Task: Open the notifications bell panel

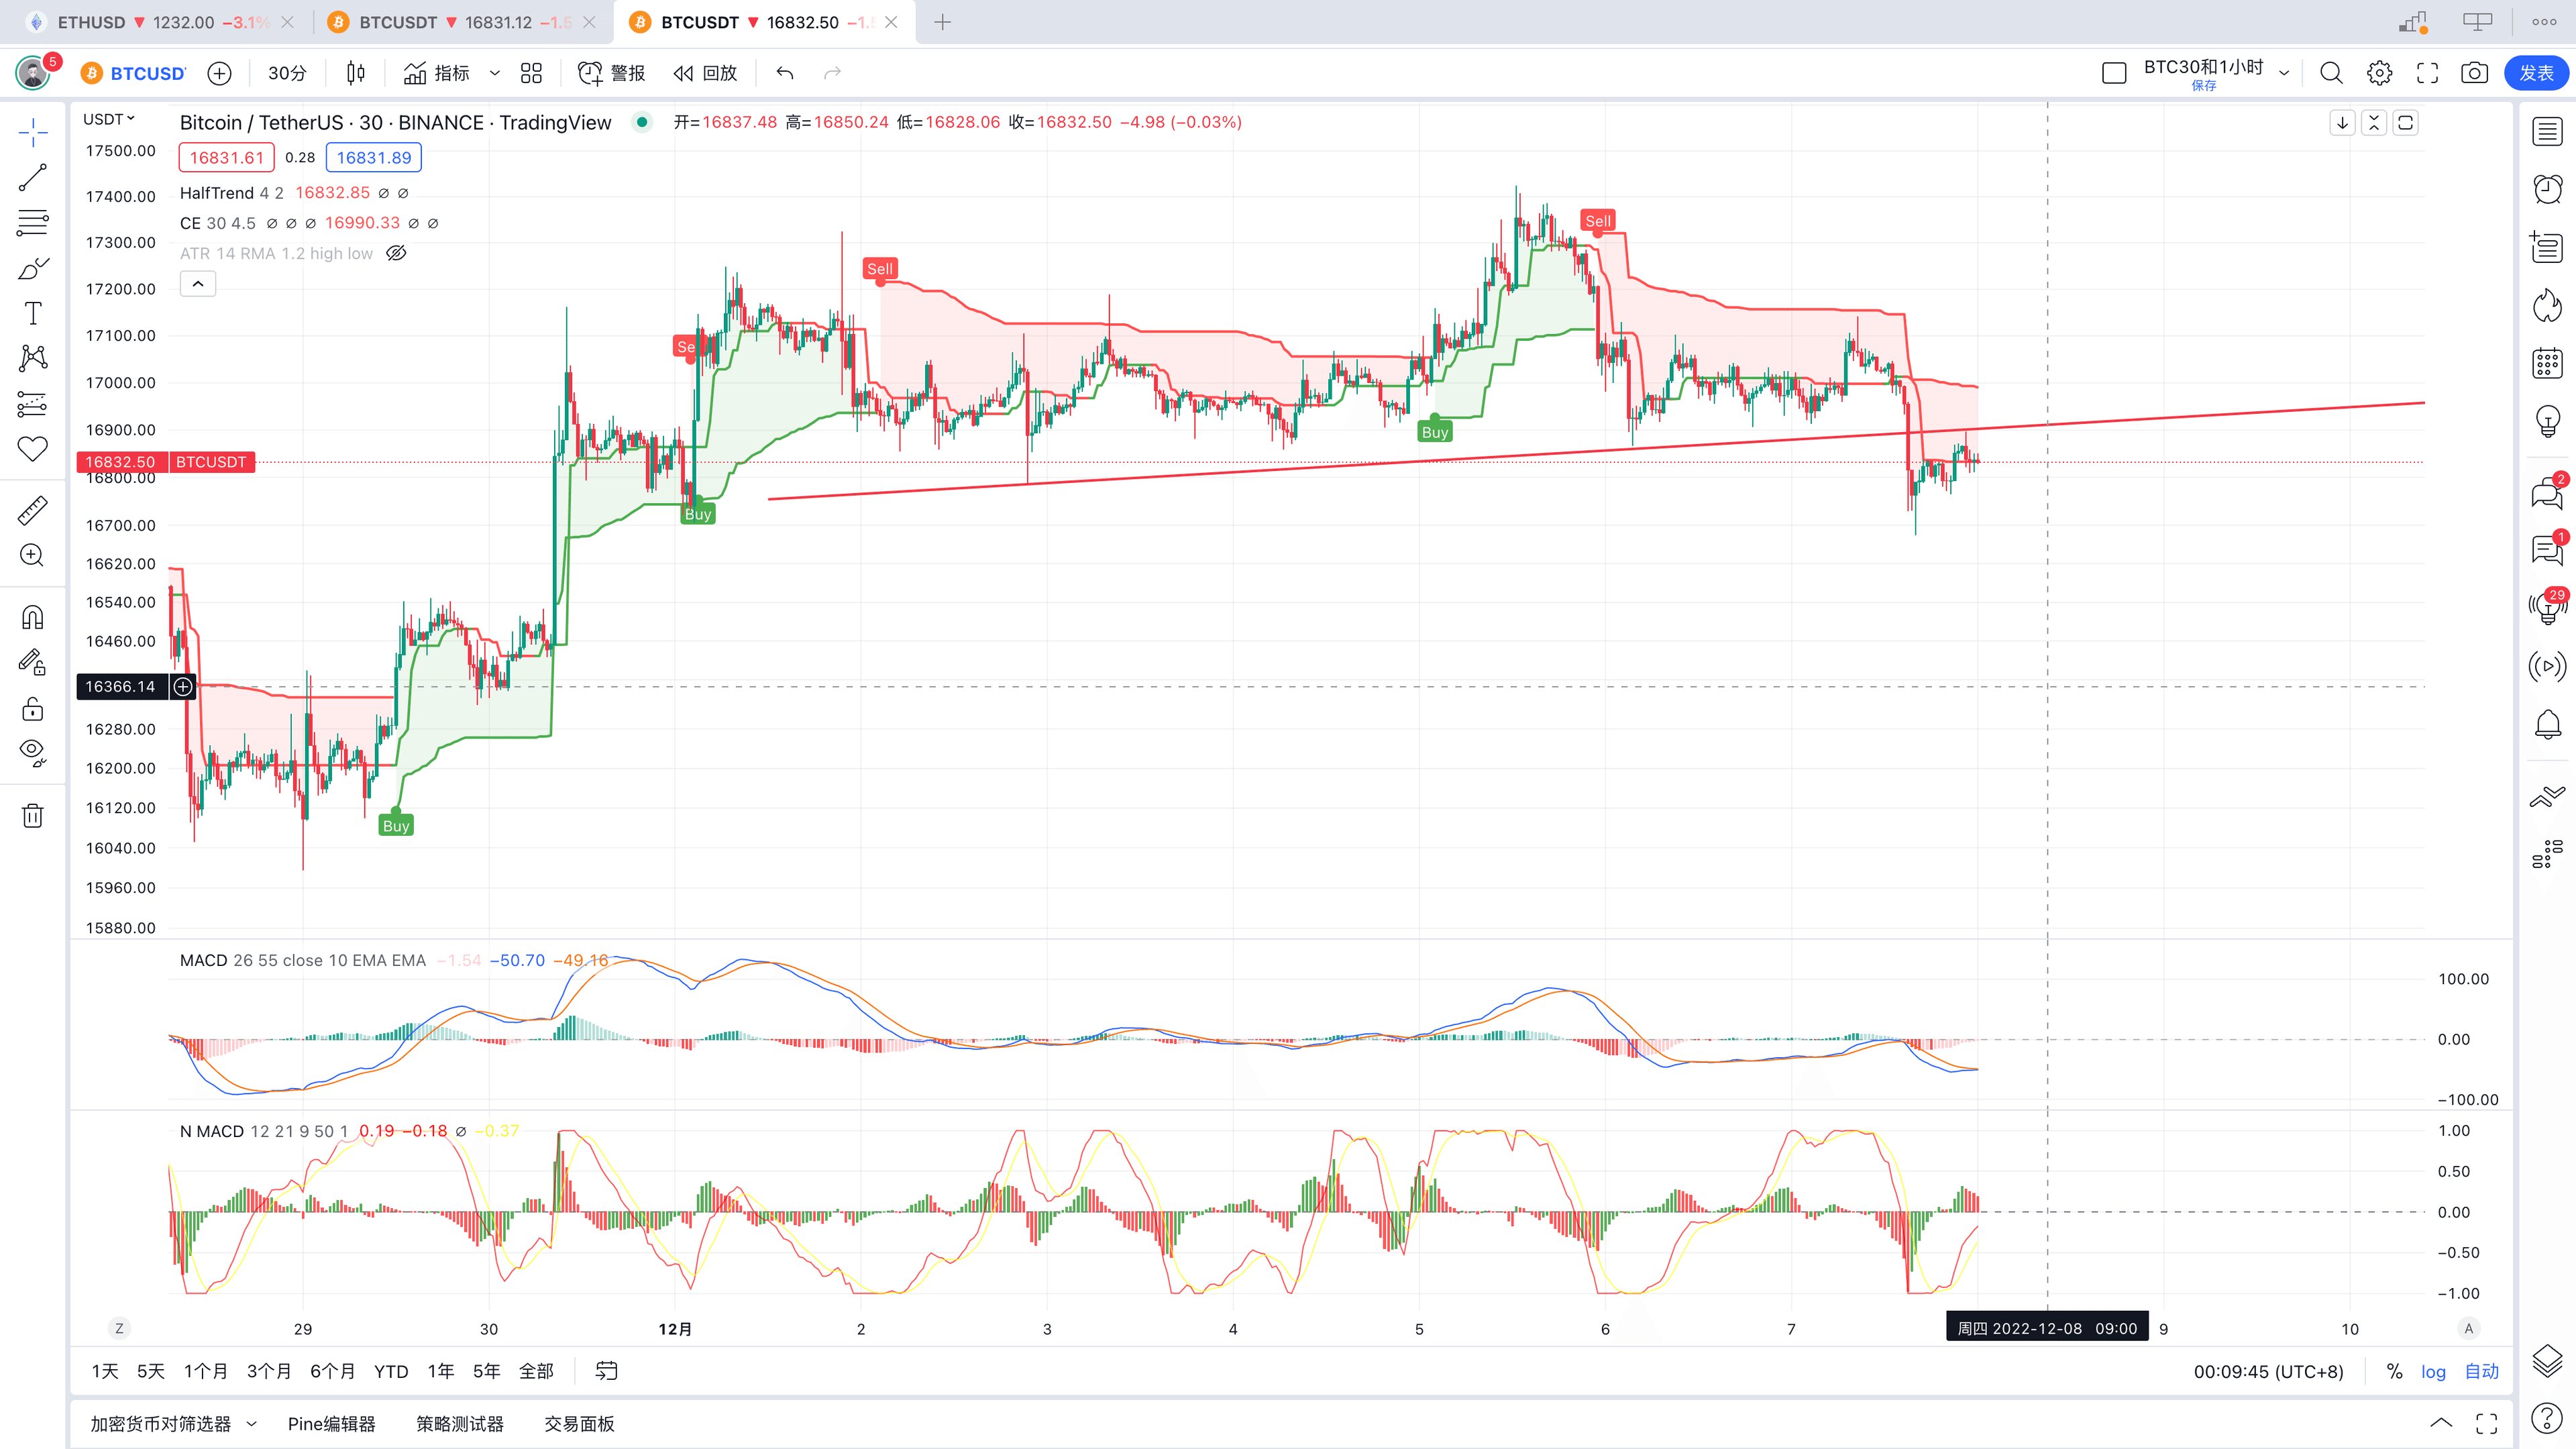Action: [x=2547, y=724]
